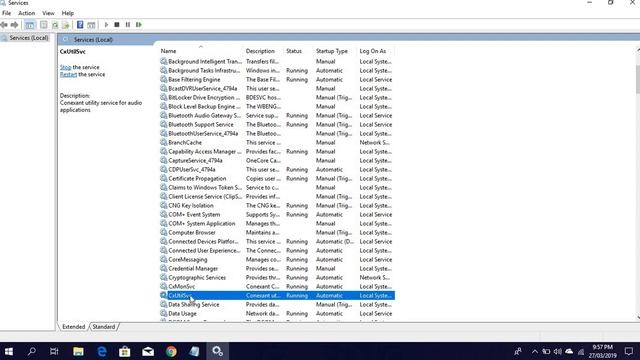Select the COM+ Event System service
Image resolution: width=640 pixels, height=360 pixels.
pos(276,214)
